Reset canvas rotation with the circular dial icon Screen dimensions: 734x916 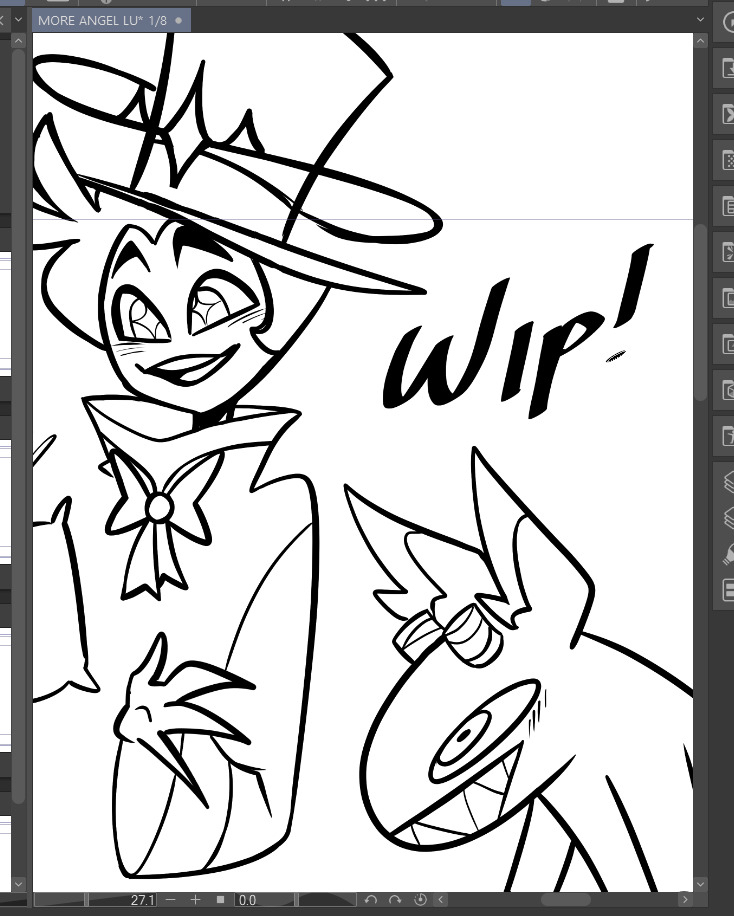(x=421, y=900)
